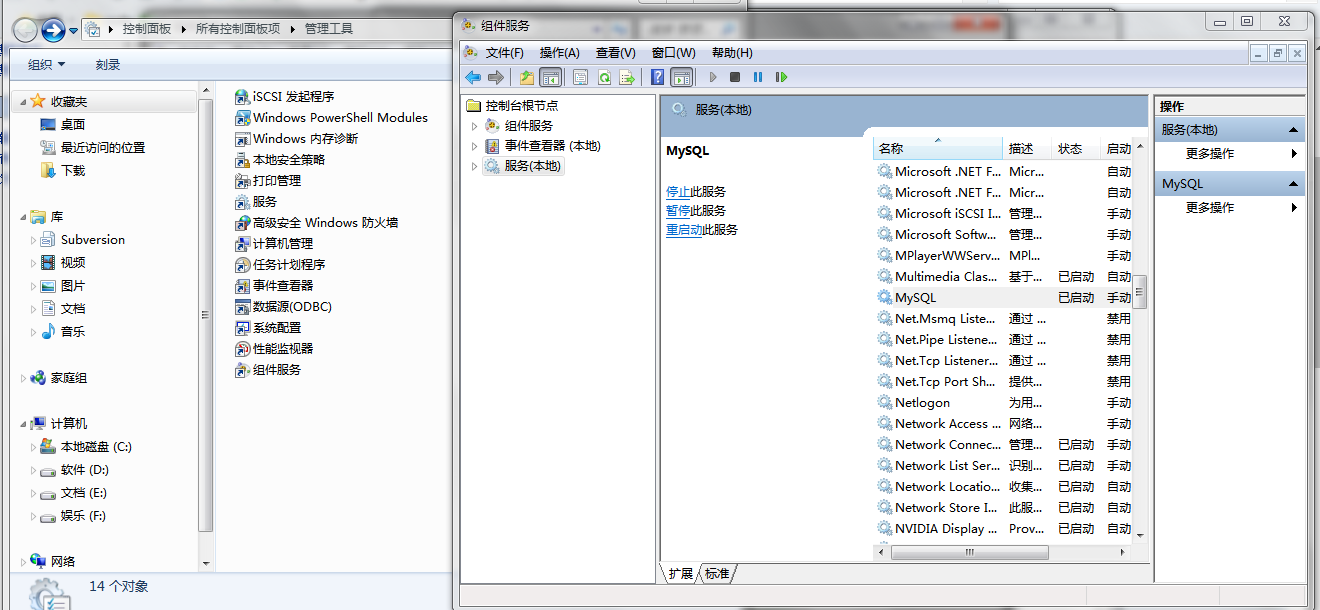This screenshot has width=1320, height=610.
Task: Open the 窗口(W) menu
Action: point(674,53)
